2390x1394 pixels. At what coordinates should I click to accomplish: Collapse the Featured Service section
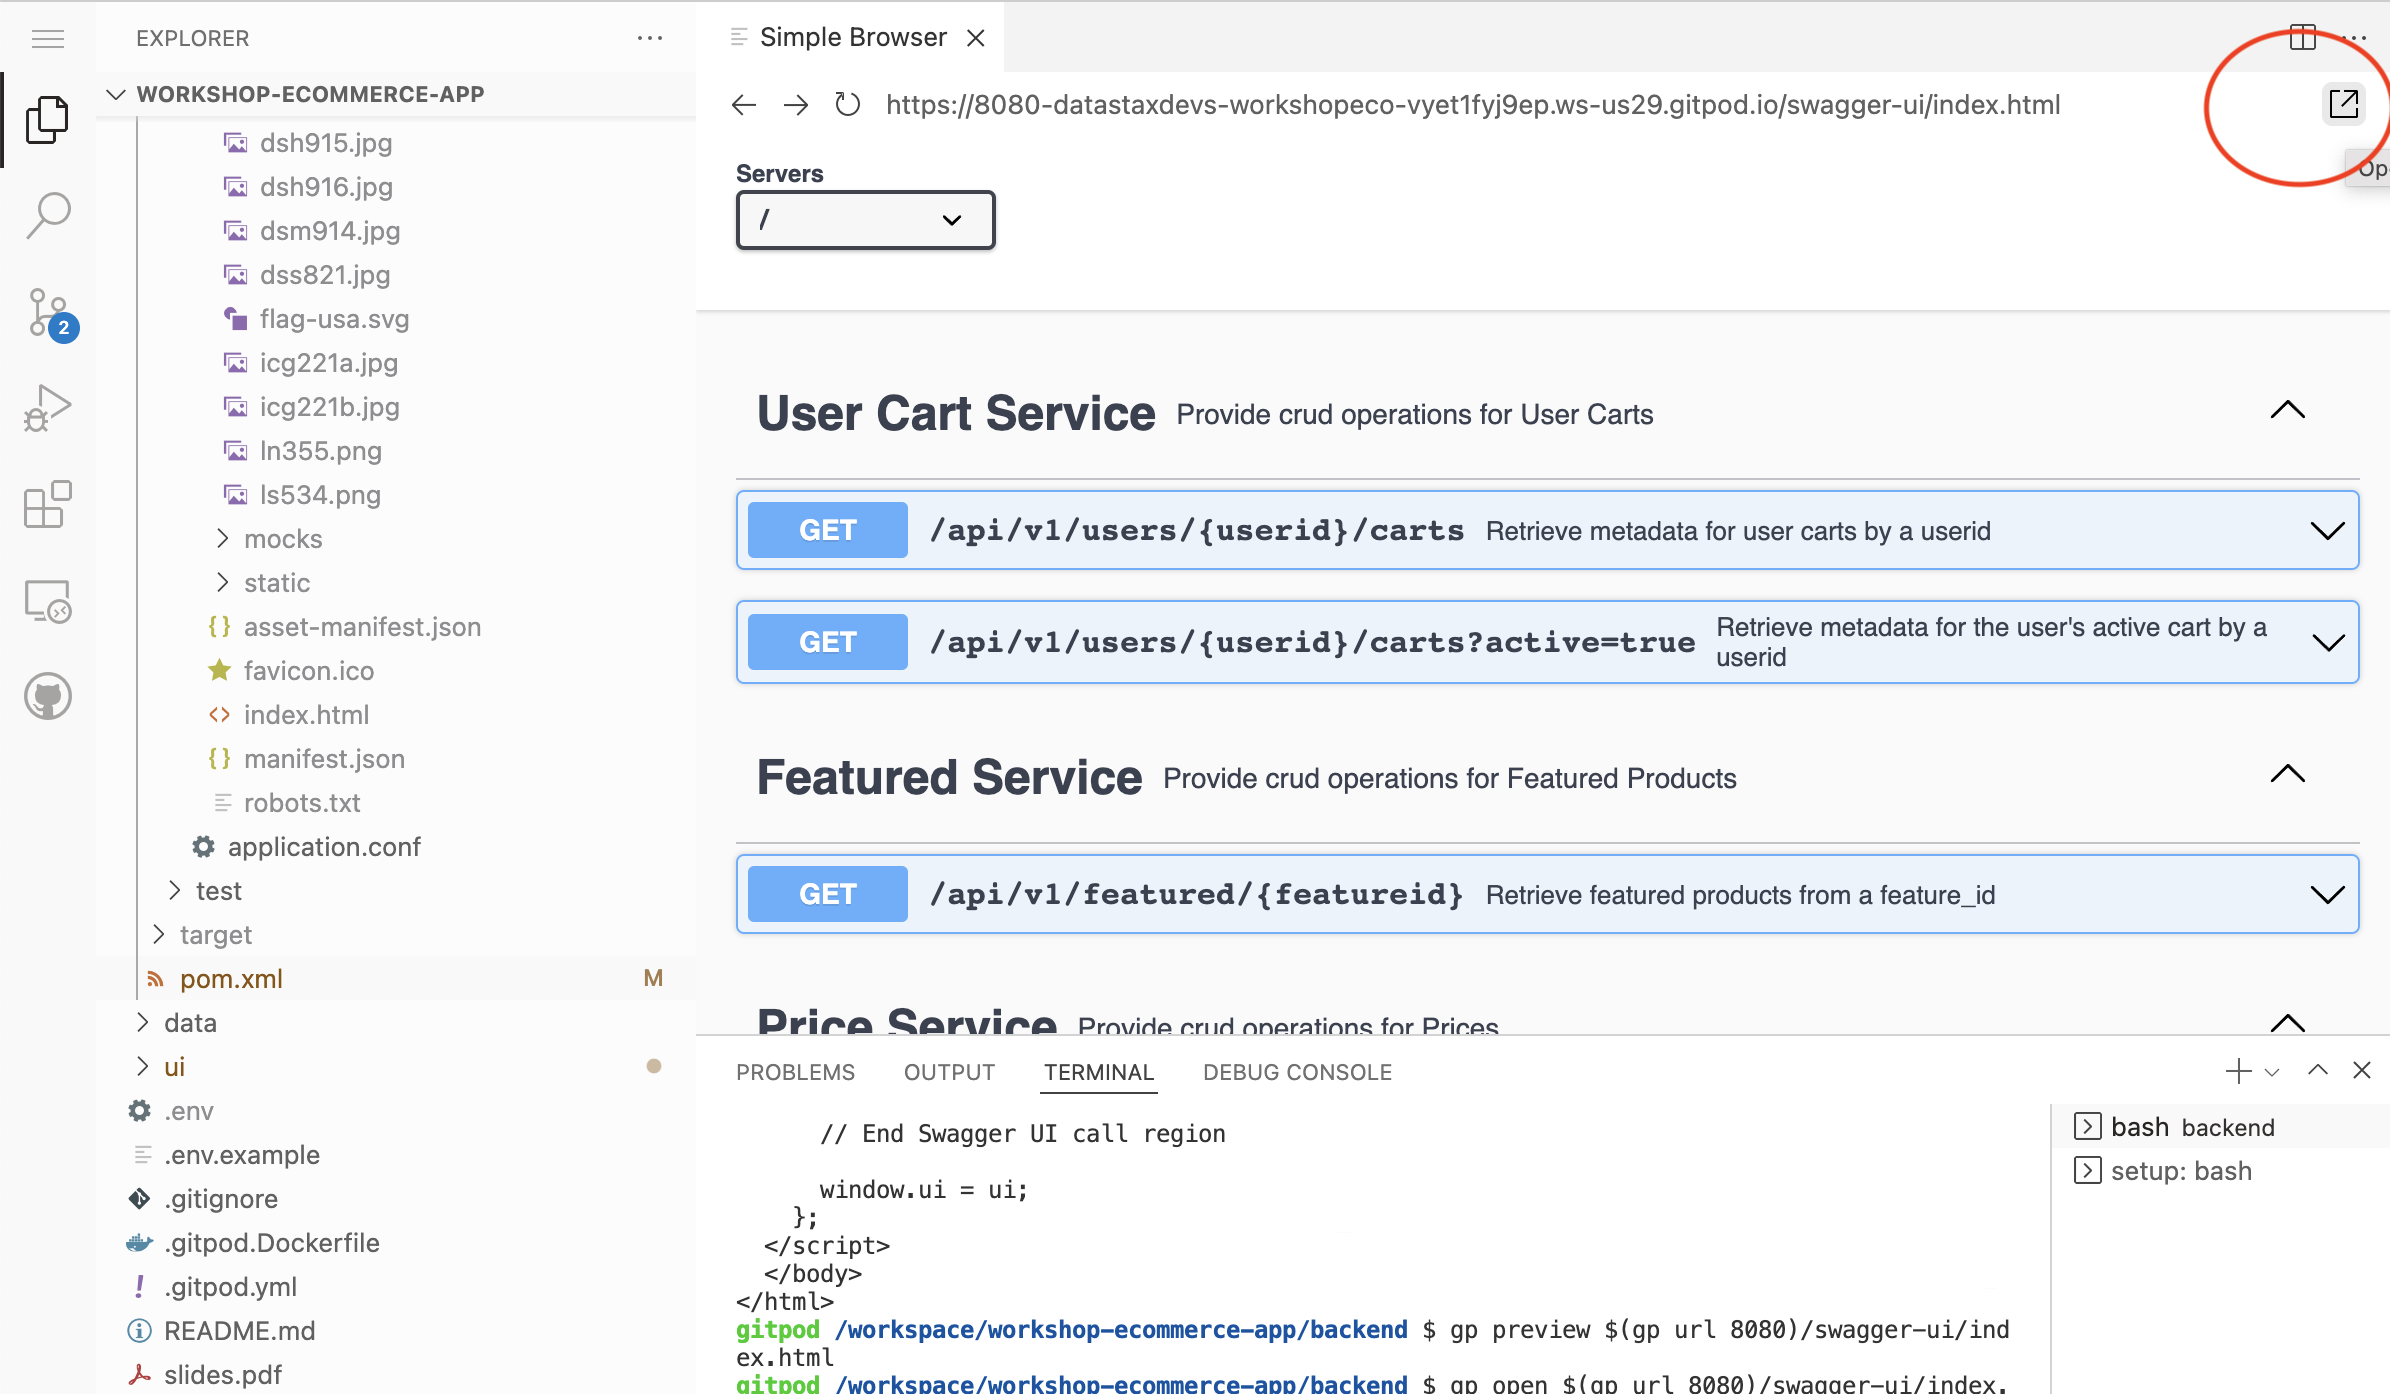[2287, 774]
